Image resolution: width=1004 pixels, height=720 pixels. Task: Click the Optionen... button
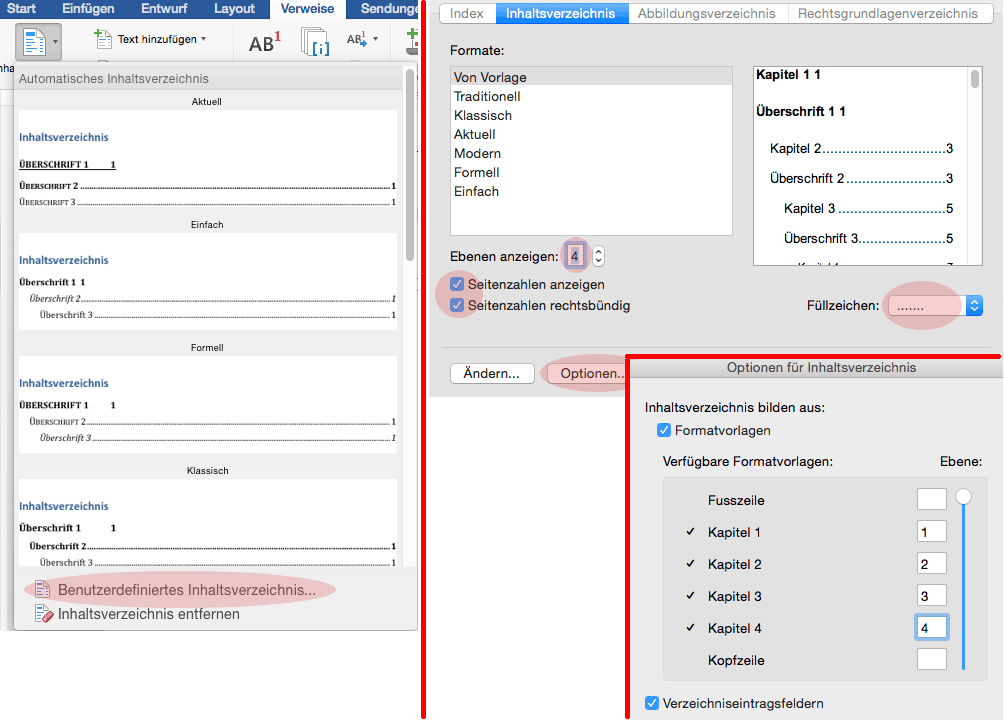coord(590,374)
